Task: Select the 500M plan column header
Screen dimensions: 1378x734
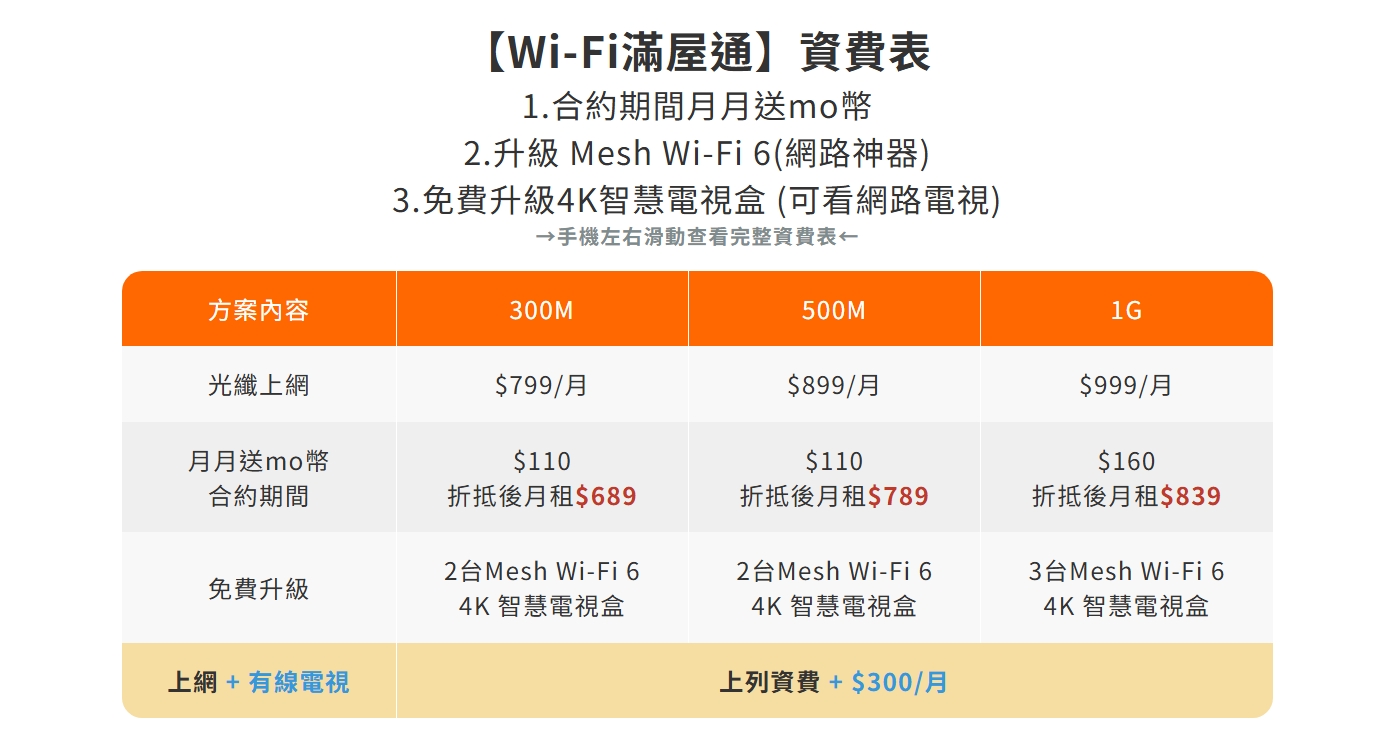Action: pyautogui.click(x=834, y=310)
